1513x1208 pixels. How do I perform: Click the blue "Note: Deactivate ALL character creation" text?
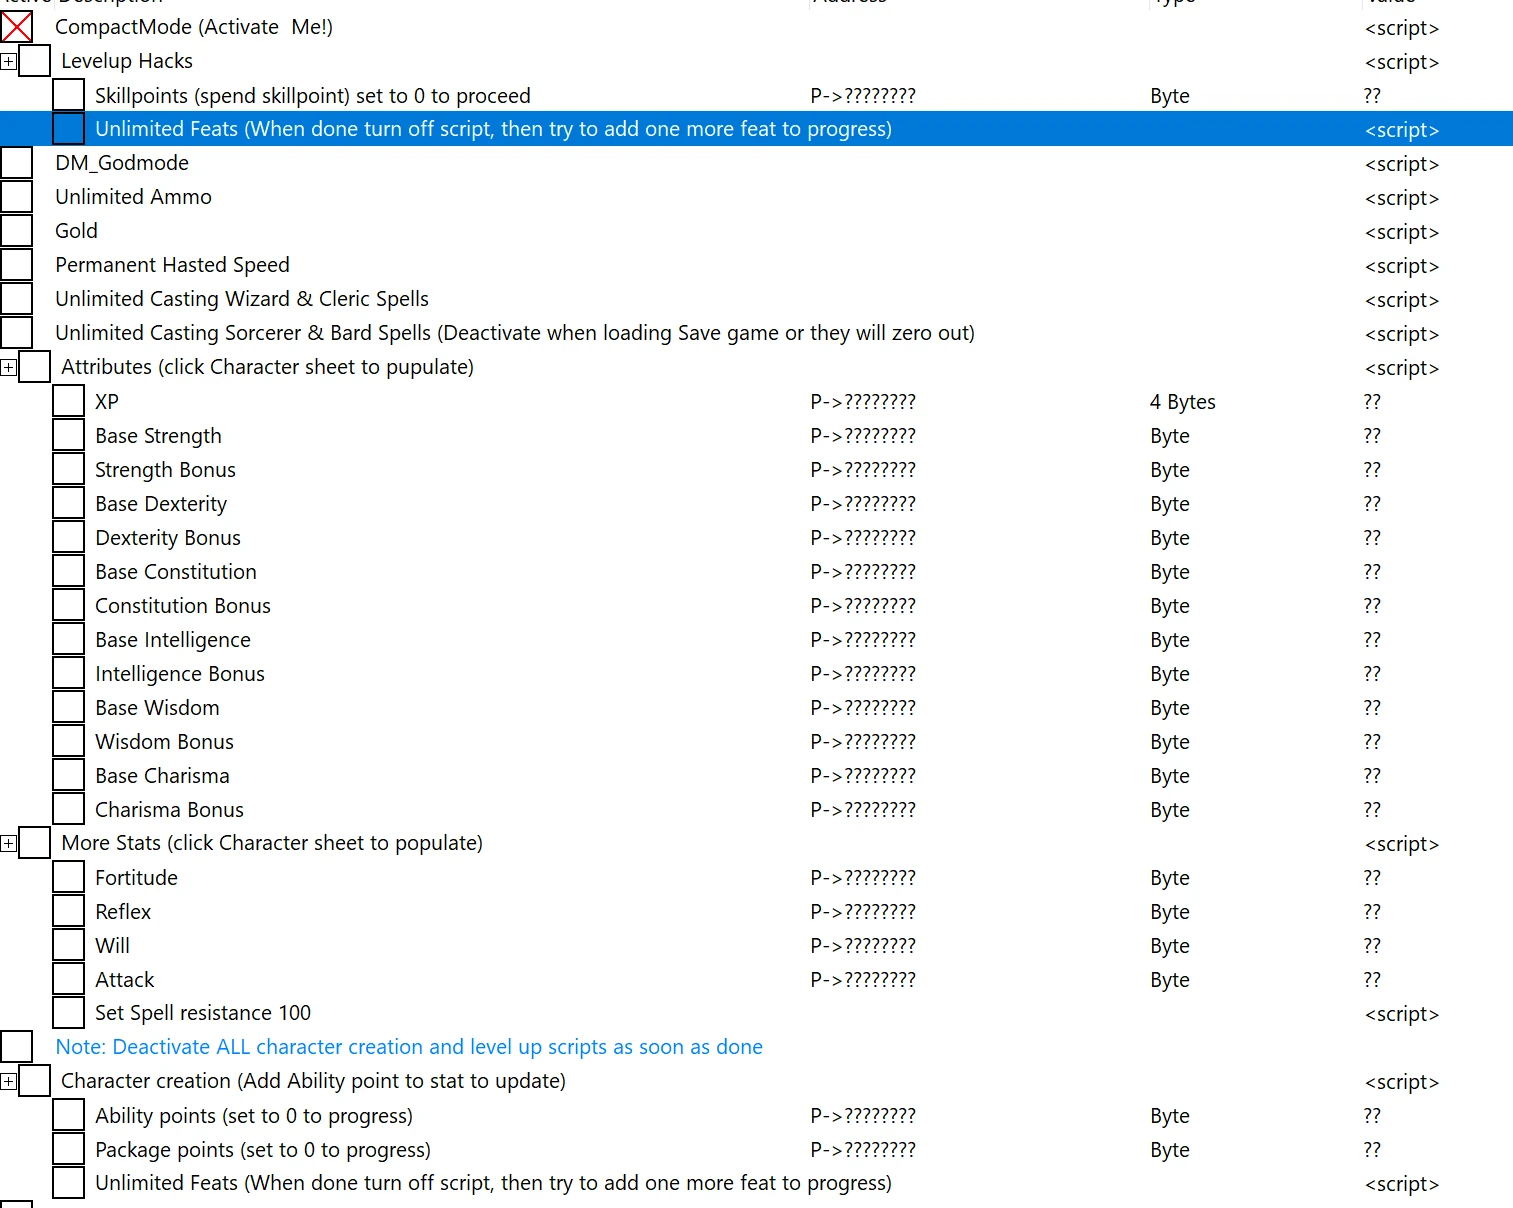[x=409, y=1047]
